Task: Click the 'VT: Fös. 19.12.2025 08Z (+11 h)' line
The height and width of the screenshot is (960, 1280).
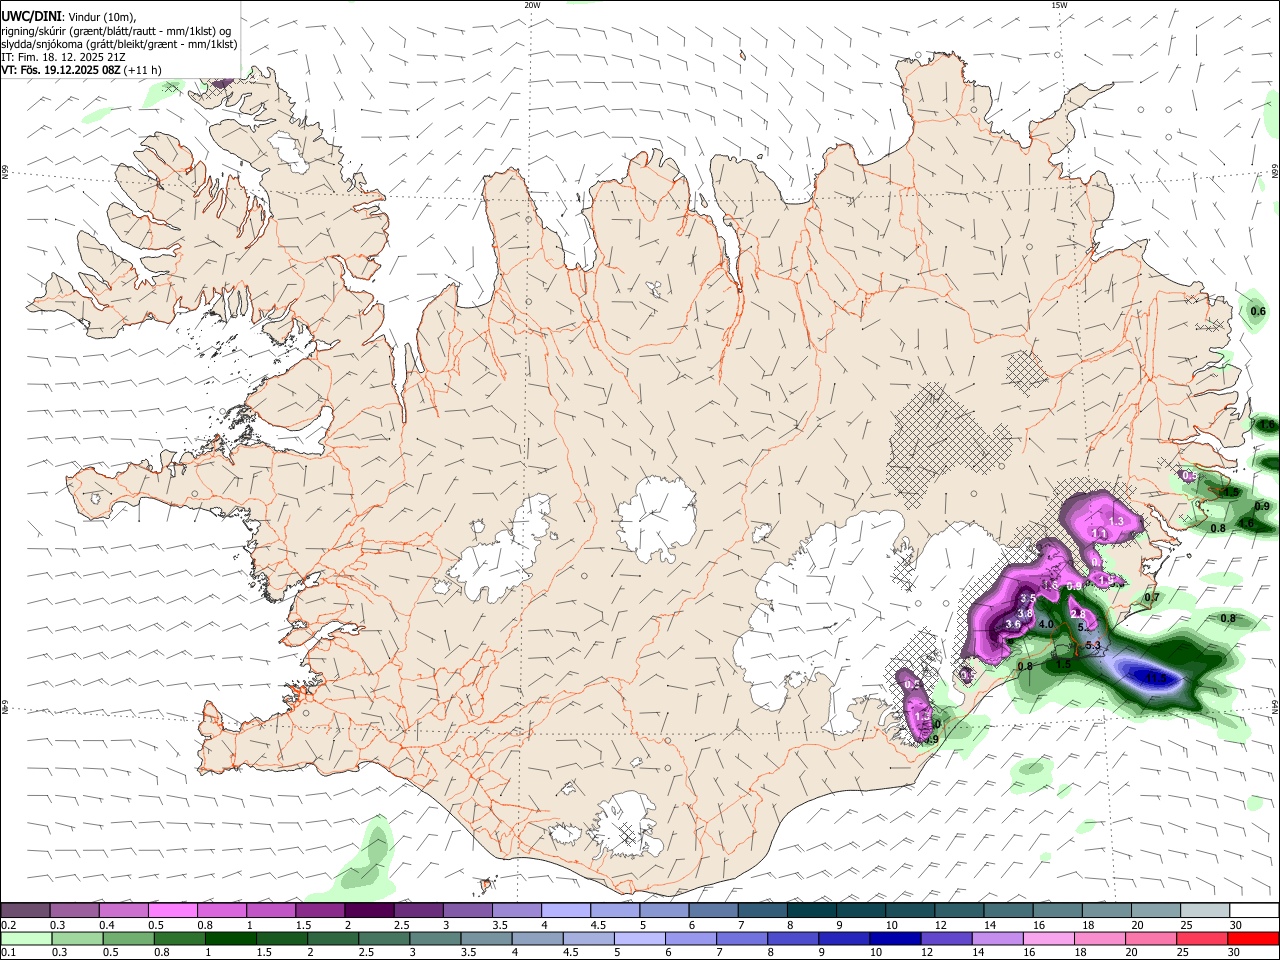Action: [81, 70]
